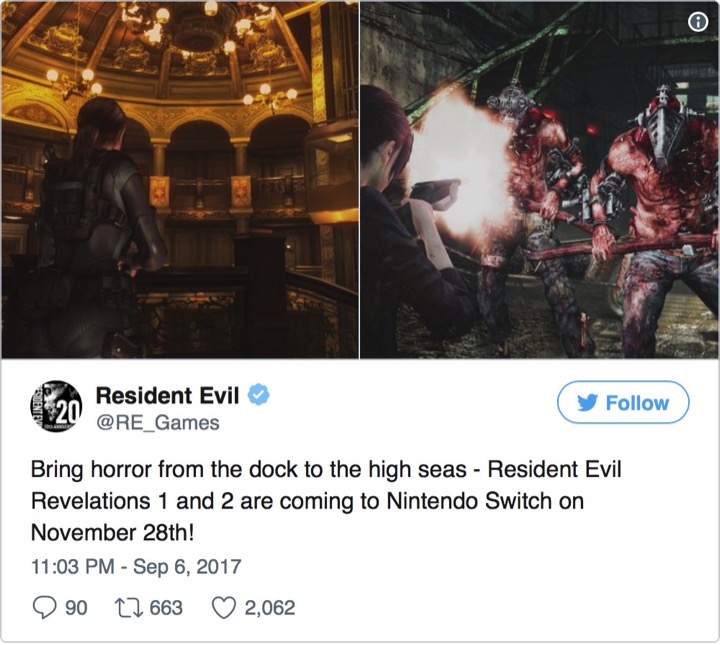720x645 pixels.
Task: Open the Resident Evil display name
Action: [x=168, y=395]
